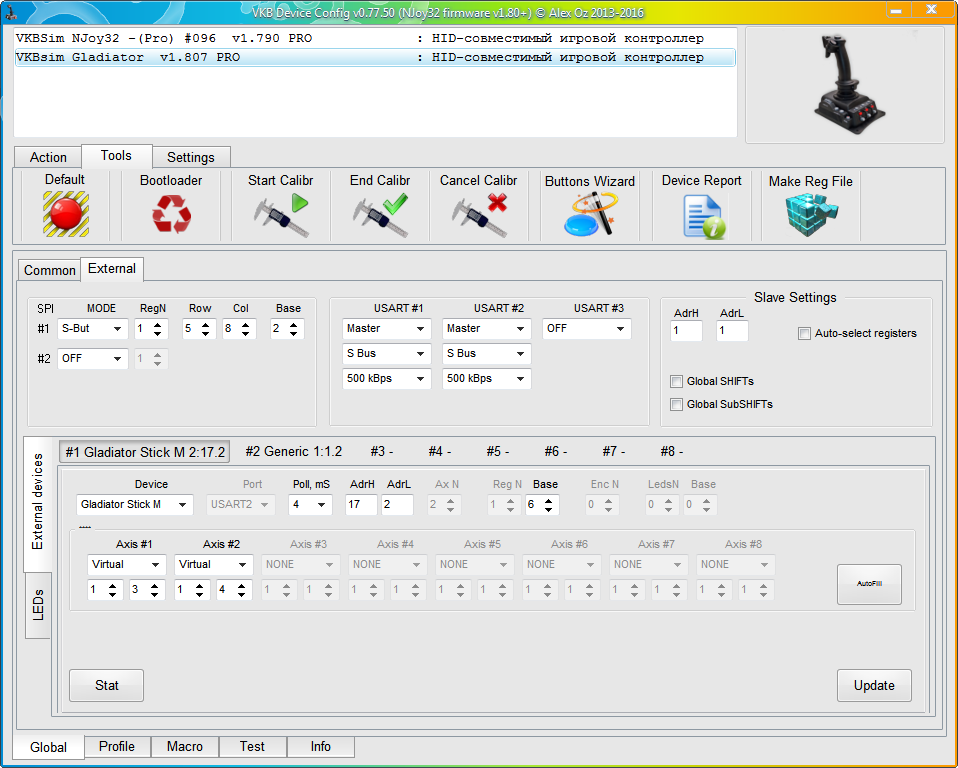This screenshot has width=958, height=768.
Task: Expand USART #1 Master mode dropdown
Action: [386, 329]
